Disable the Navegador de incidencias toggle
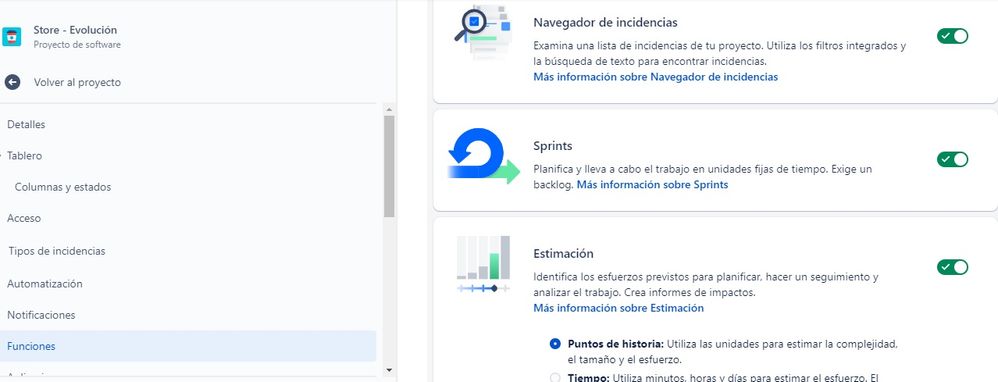 pos(952,36)
